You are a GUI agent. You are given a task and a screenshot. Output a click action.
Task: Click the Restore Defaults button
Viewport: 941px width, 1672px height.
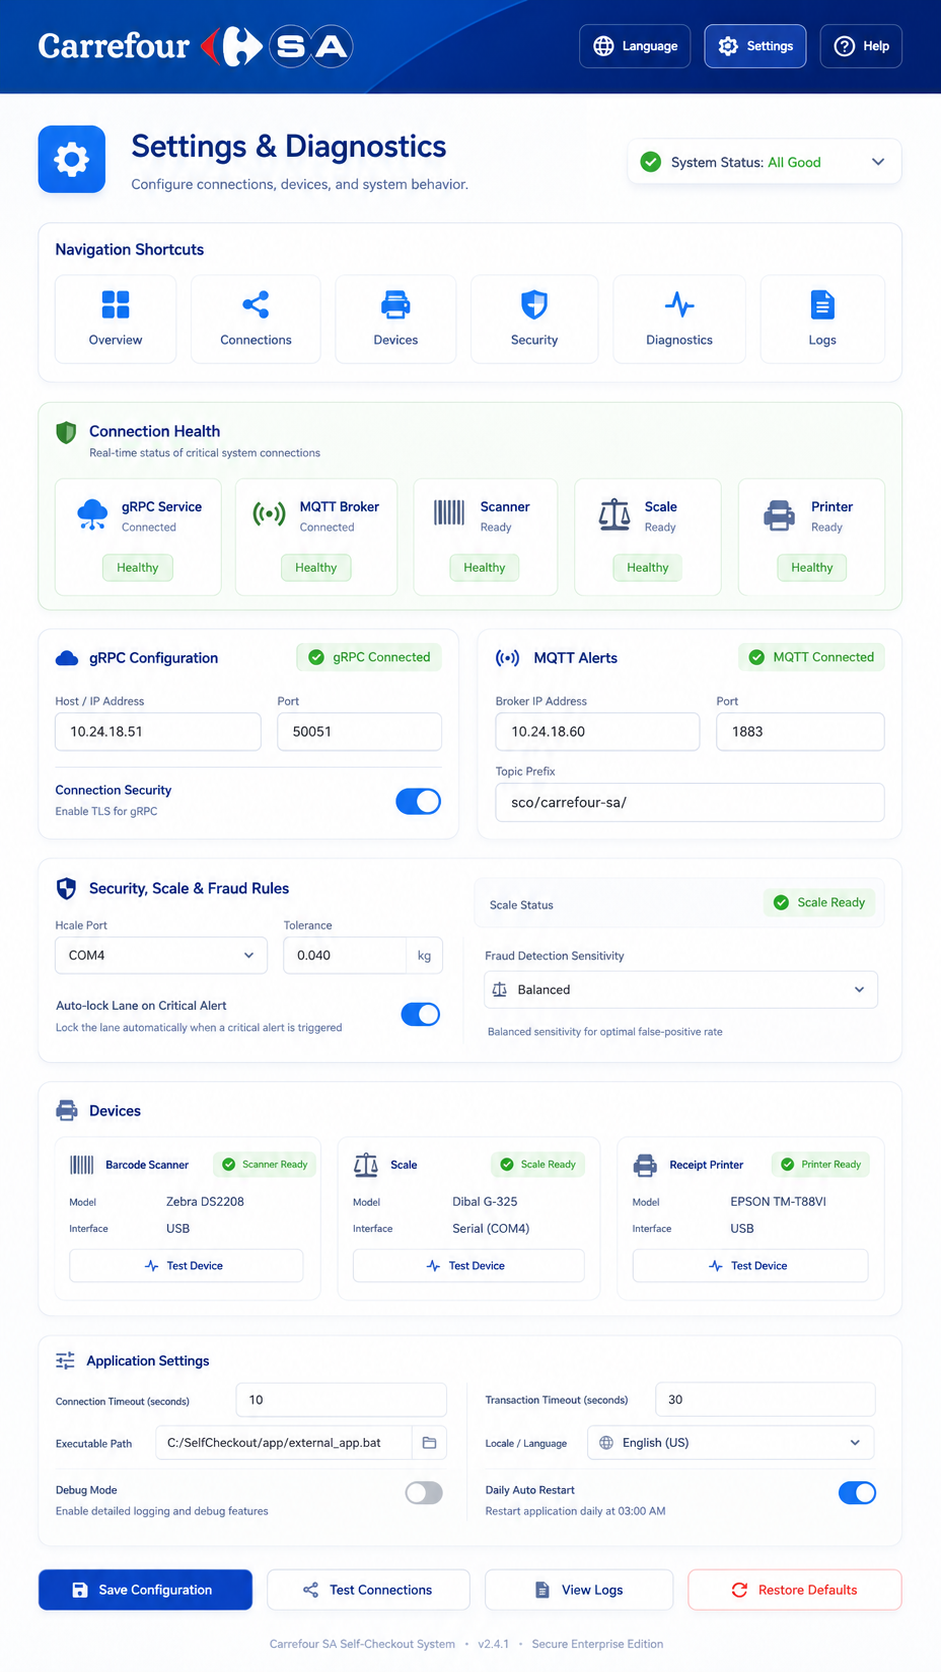(x=795, y=1590)
